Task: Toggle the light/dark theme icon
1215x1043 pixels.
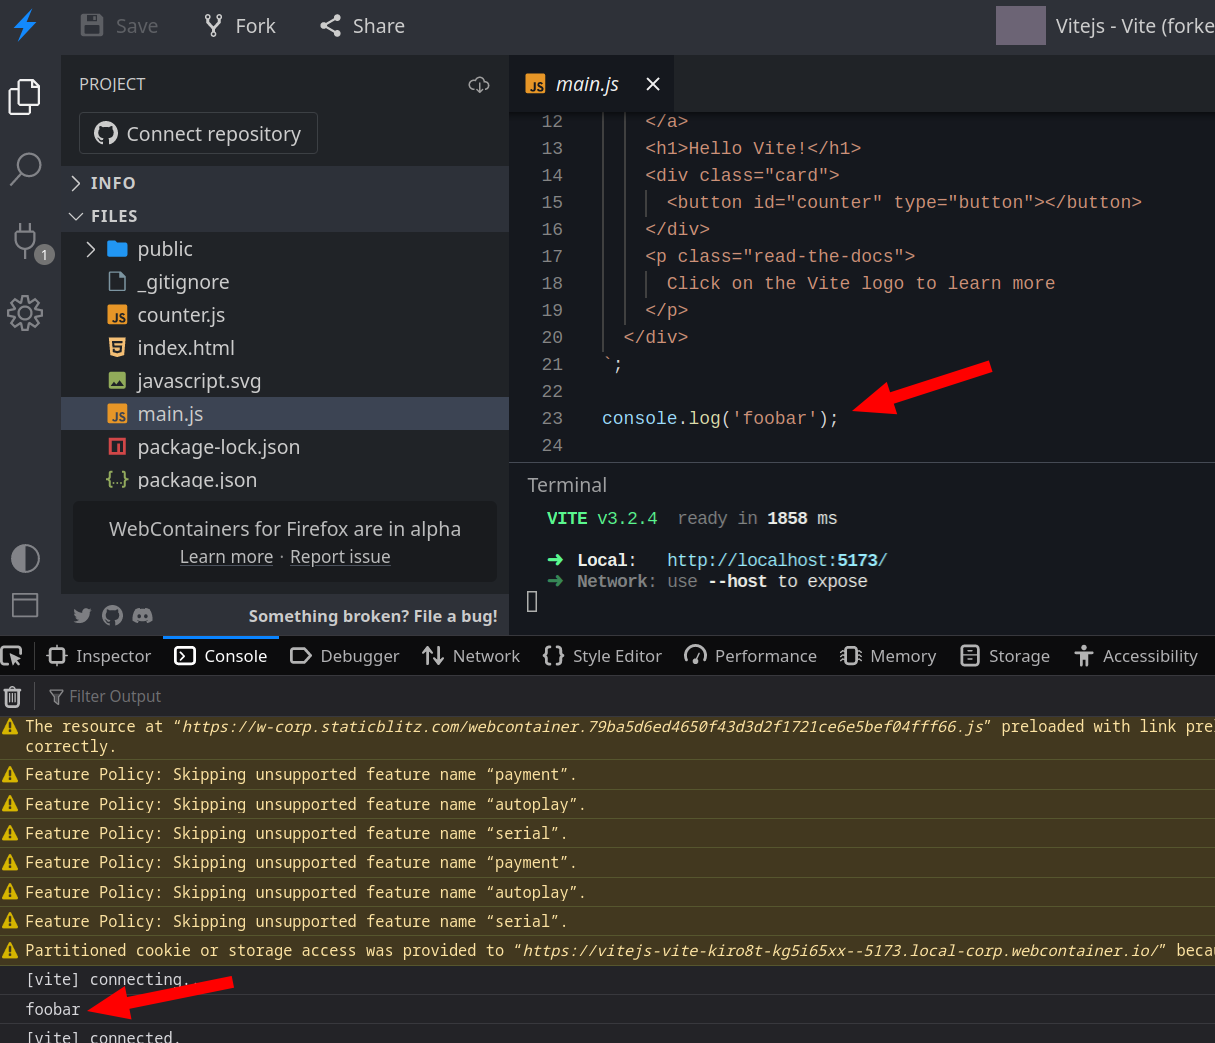Action: [25, 558]
